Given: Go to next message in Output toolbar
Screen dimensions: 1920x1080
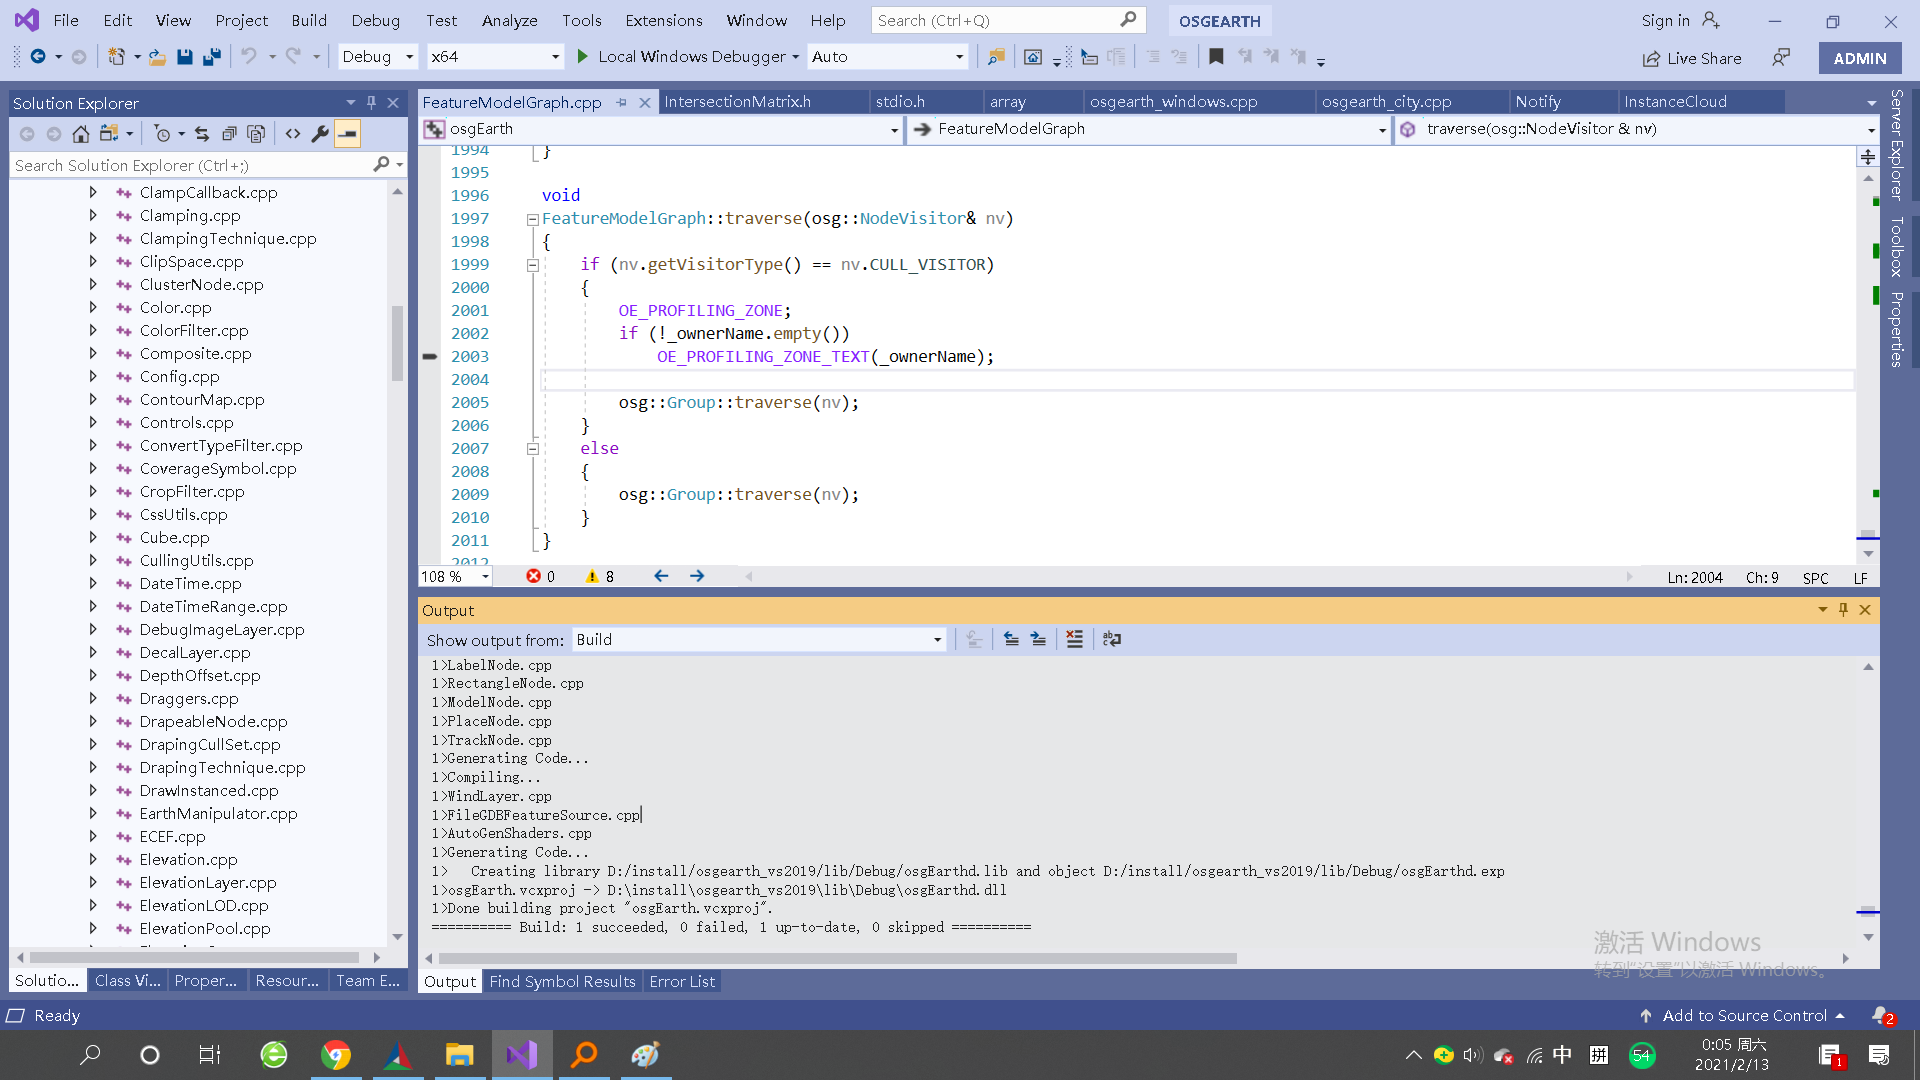Looking at the screenshot, I should (1038, 639).
